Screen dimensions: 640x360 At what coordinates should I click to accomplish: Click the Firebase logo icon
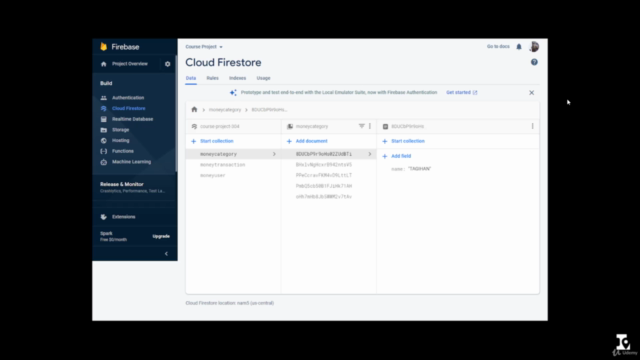[x=104, y=47]
